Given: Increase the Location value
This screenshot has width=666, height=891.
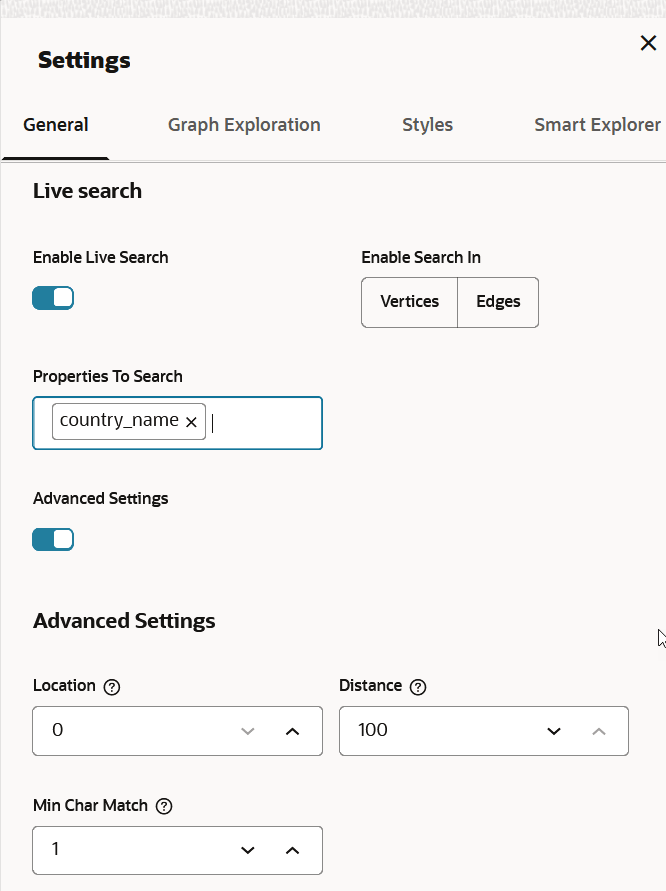Looking at the screenshot, I should pyautogui.click(x=292, y=731).
